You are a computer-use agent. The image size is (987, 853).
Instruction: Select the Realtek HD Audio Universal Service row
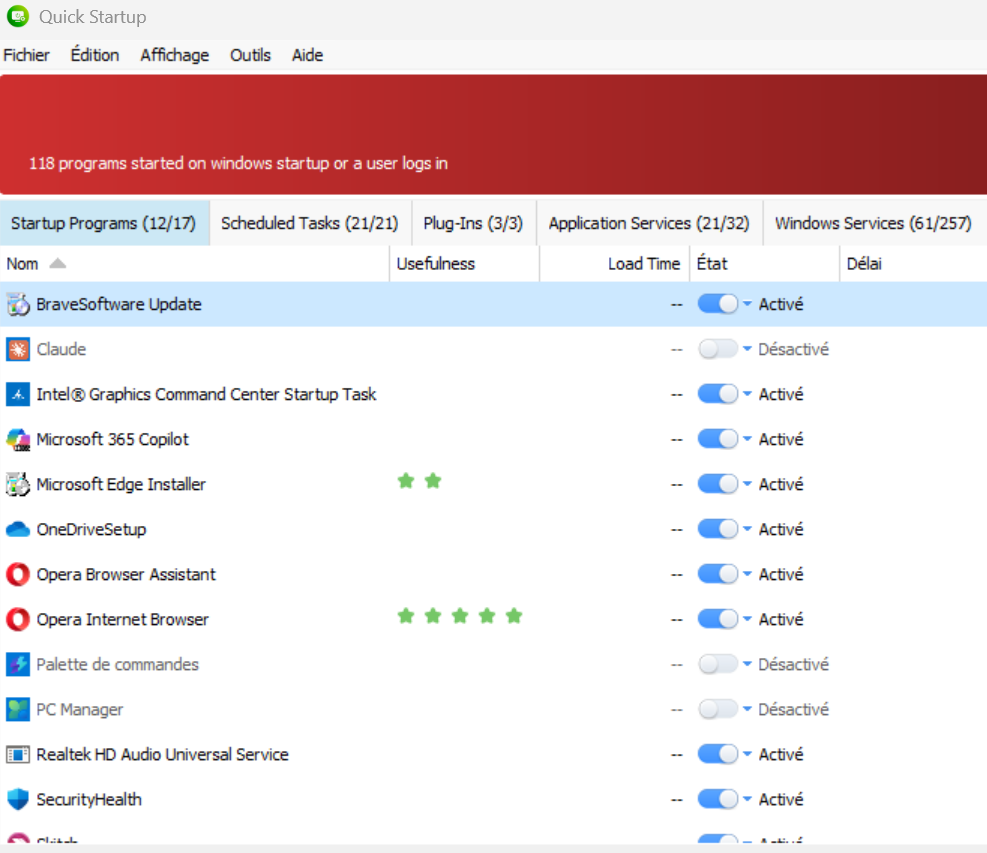click(x=494, y=754)
